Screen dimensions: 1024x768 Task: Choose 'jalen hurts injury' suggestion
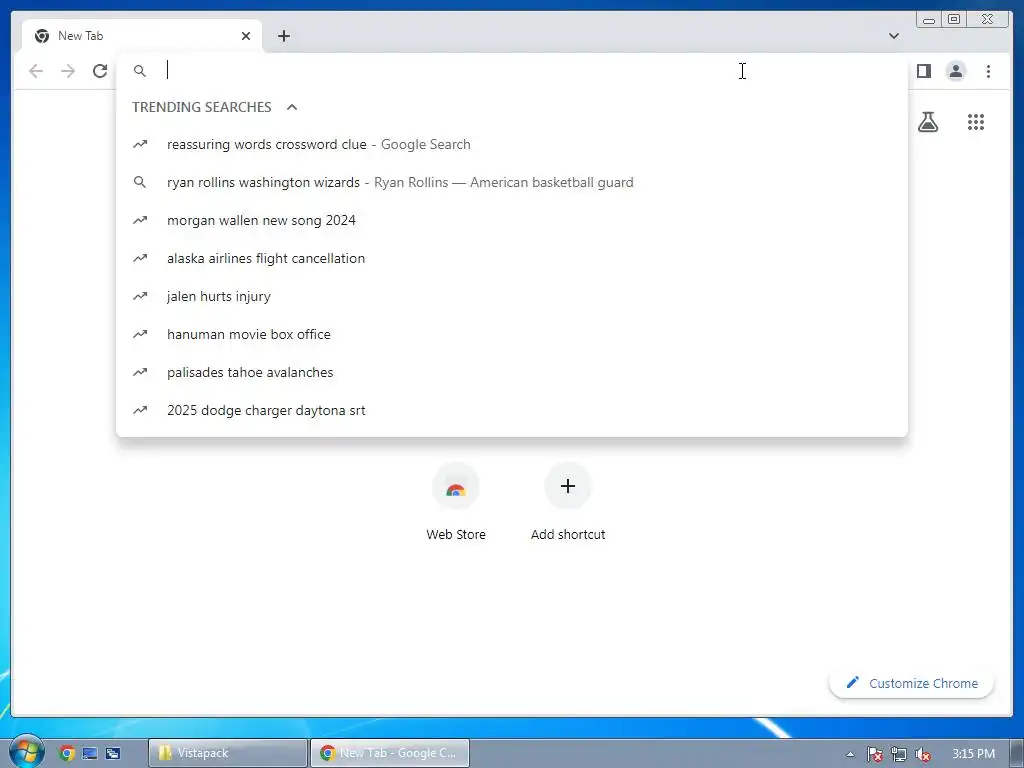511,296
